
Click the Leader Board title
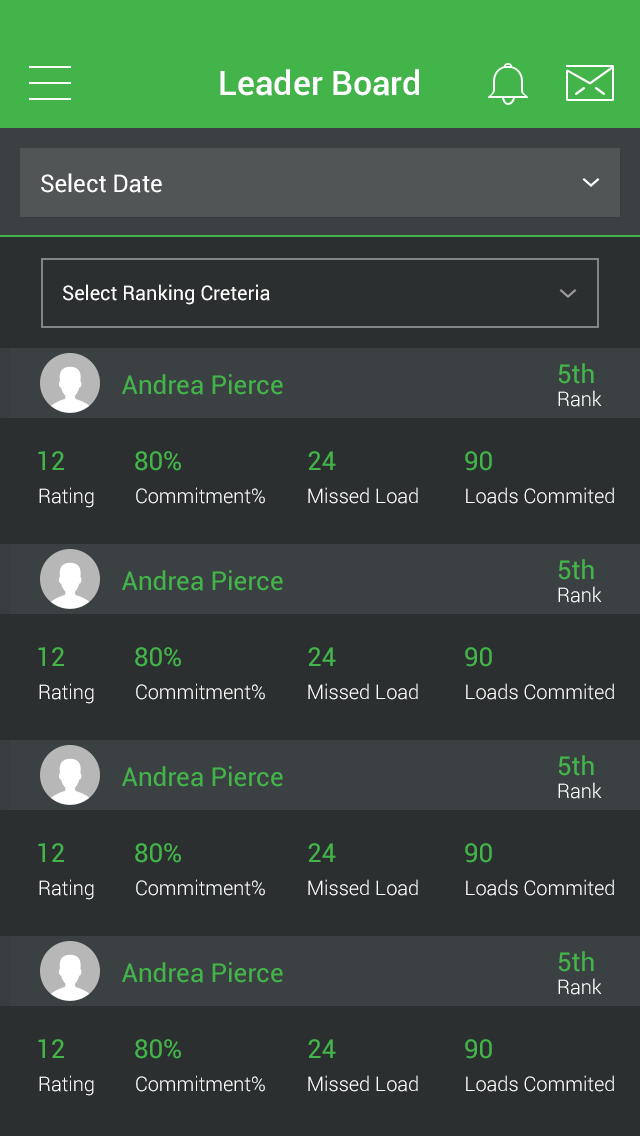[320, 83]
